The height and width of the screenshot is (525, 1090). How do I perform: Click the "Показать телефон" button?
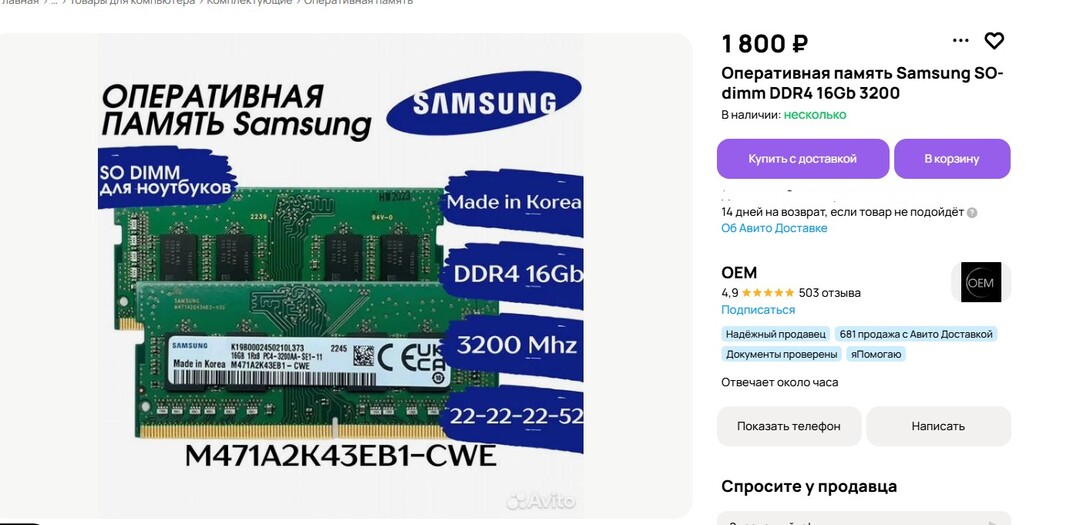[x=789, y=426]
